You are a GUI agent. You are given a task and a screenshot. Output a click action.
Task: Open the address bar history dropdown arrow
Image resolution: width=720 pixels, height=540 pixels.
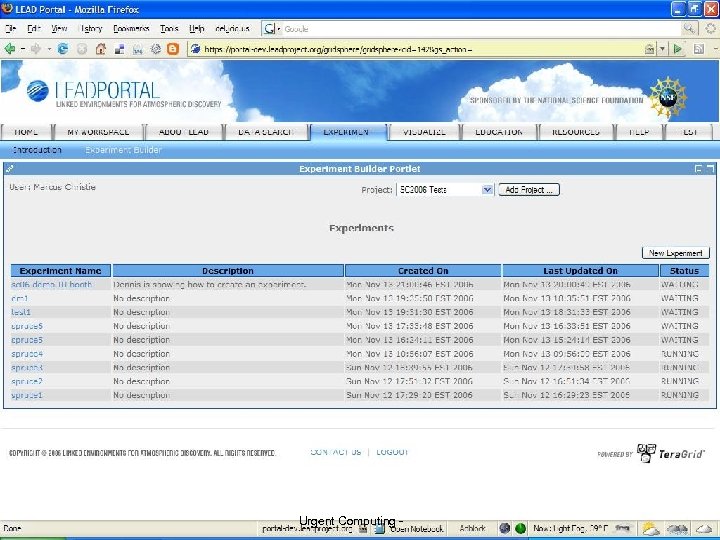click(x=662, y=49)
